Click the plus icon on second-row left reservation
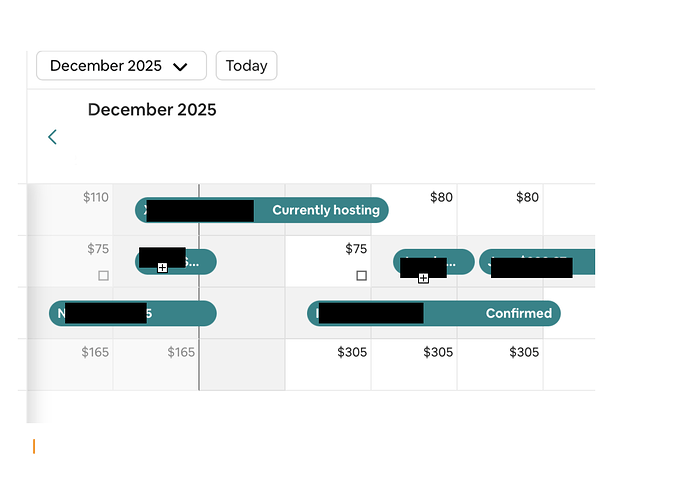Image resolution: width=690 pixels, height=479 pixels. pyautogui.click(x=162, y=268)
